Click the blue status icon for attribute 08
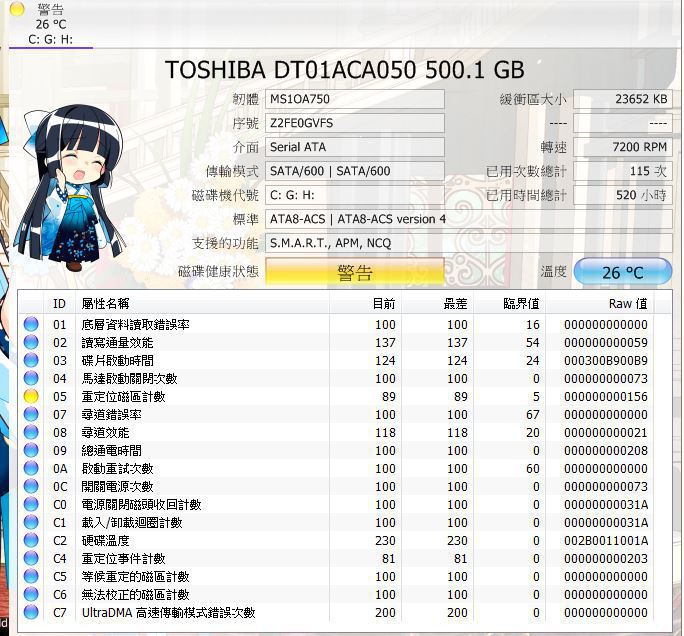 tap(31, 432)
